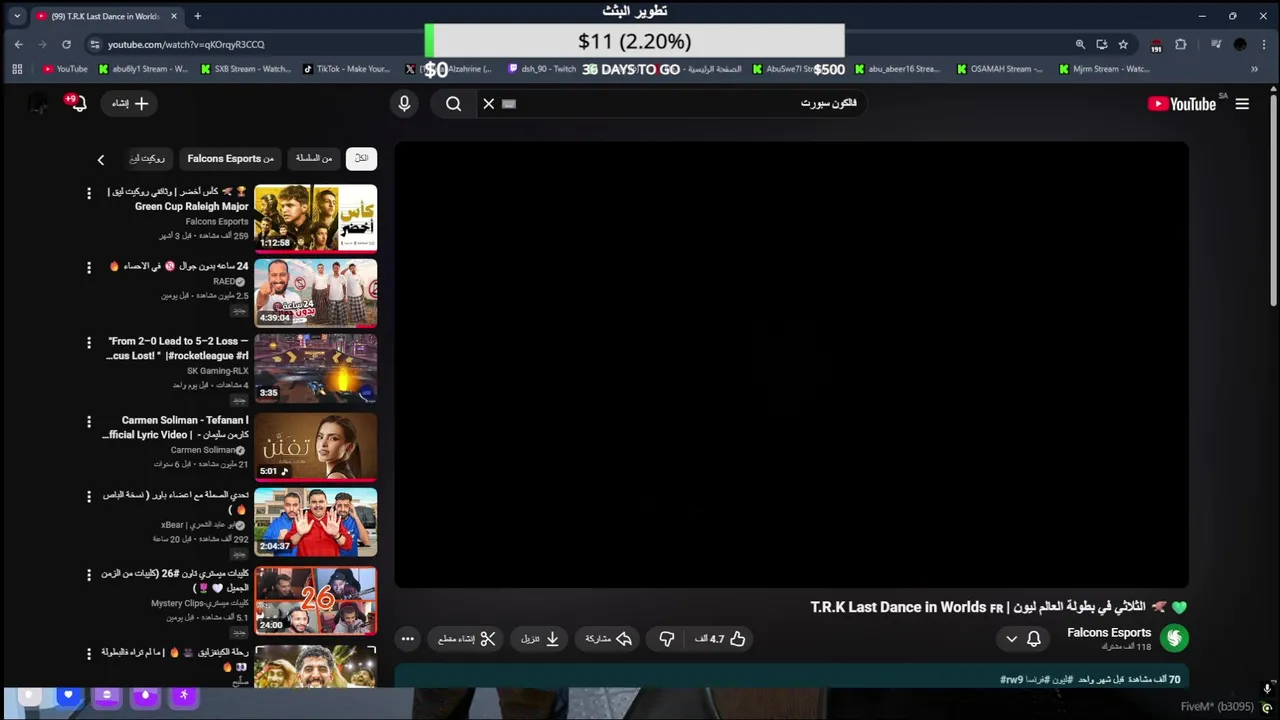Screen dimensions: 1280x720
Task: Click the browser address bar URL
Action: pos(186,44)
